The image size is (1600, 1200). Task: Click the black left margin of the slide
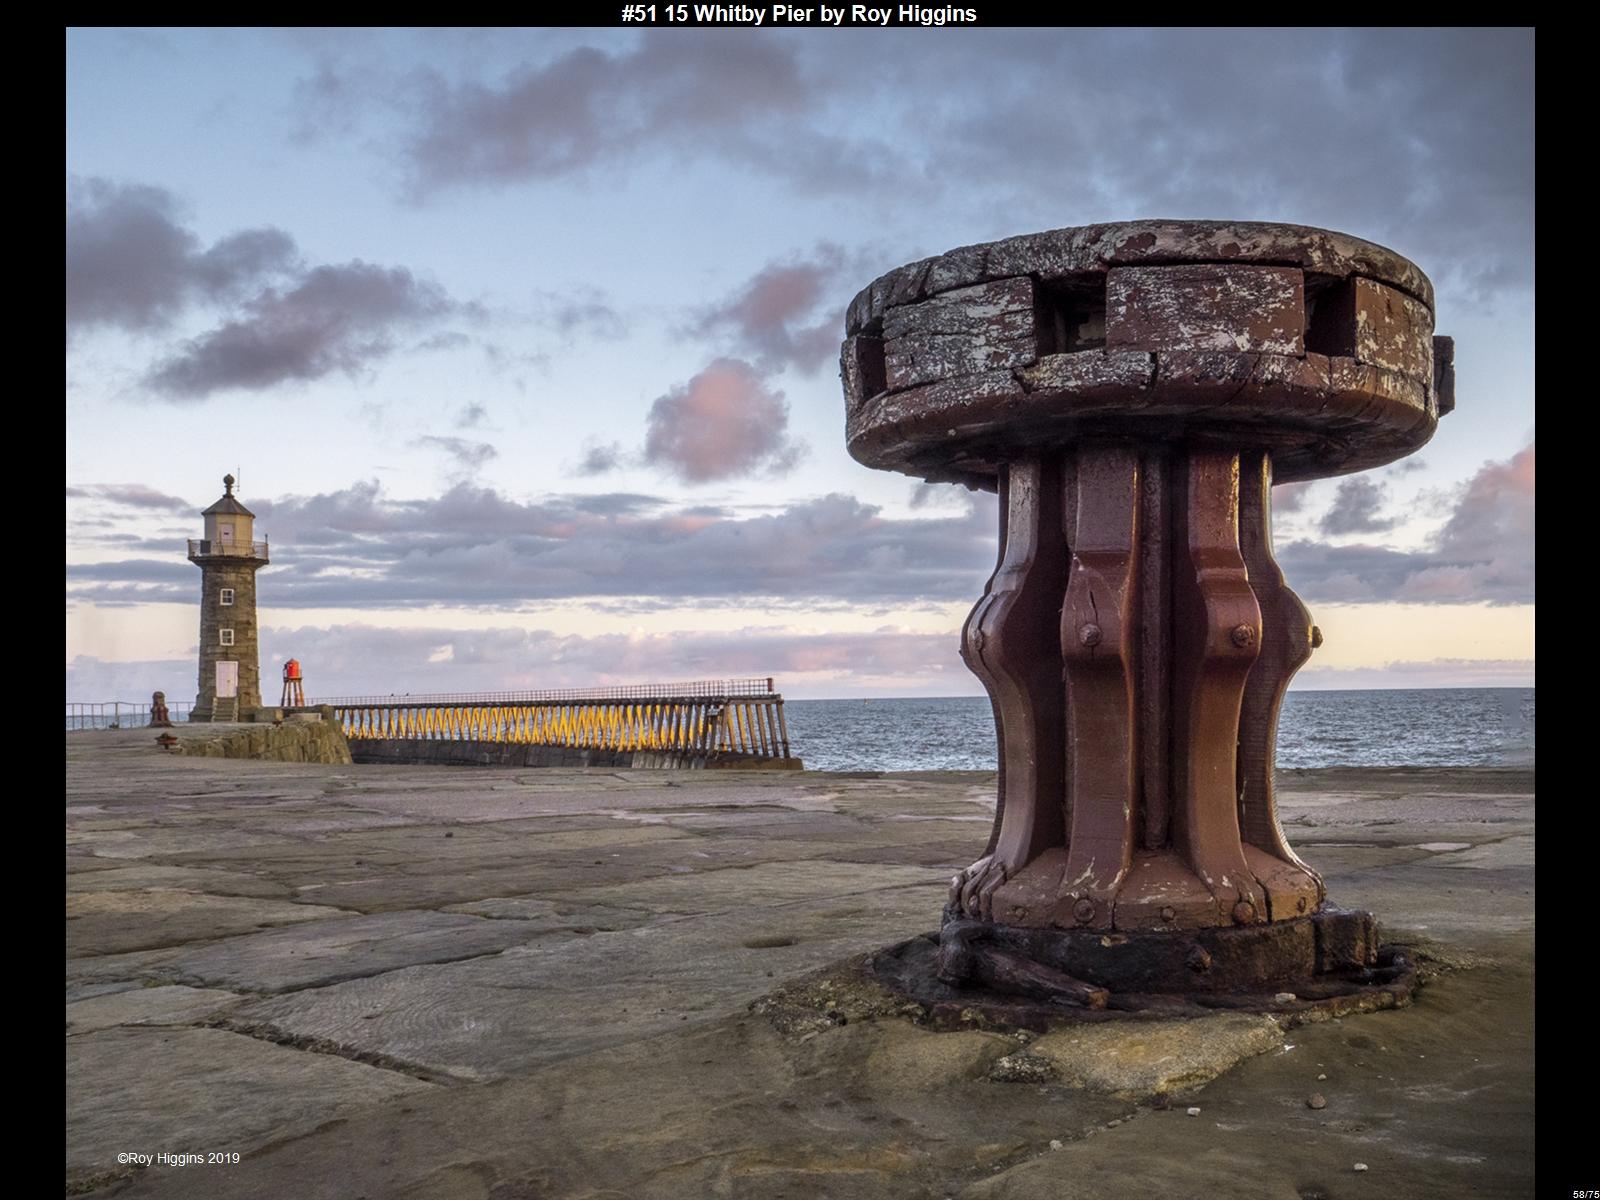[x=32, y=600]
